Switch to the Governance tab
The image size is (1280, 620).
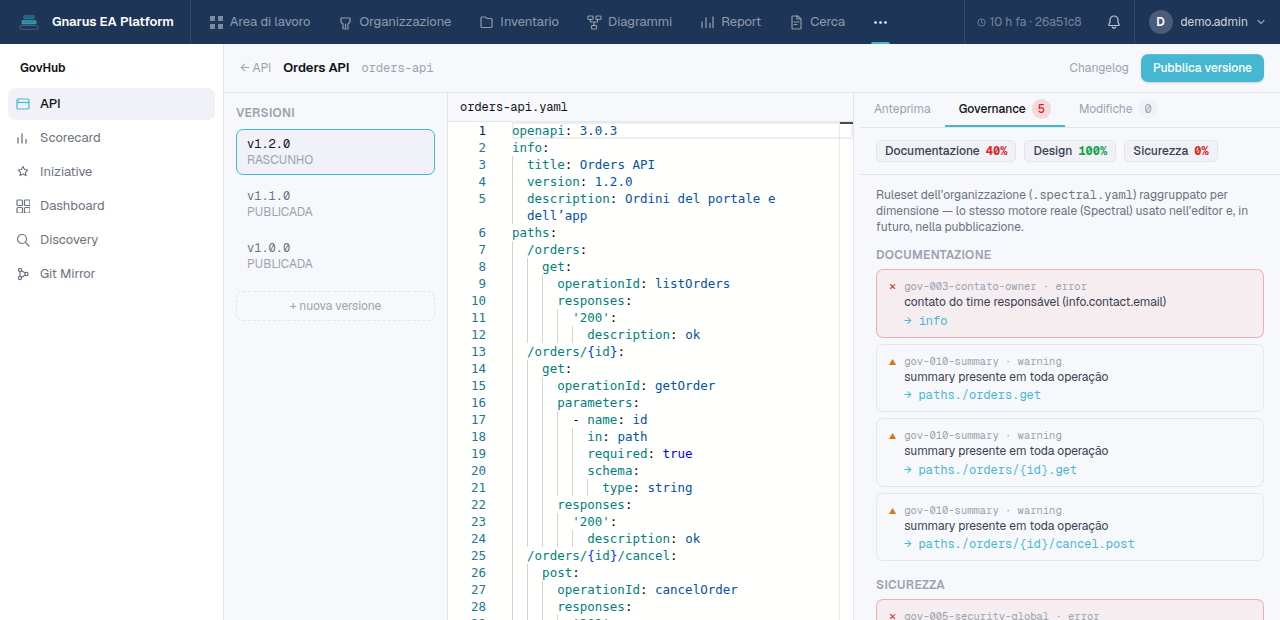pos(1004,109)
